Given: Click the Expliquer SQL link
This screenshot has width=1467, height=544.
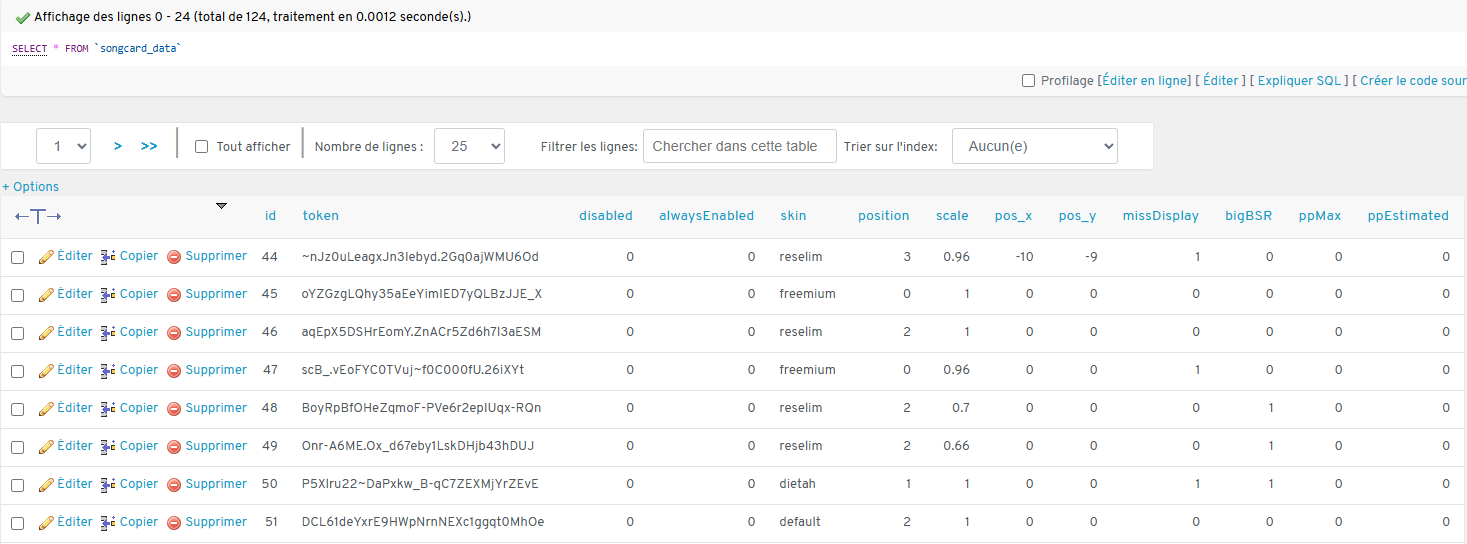Looking at the screenshot, I should 1300,81.
